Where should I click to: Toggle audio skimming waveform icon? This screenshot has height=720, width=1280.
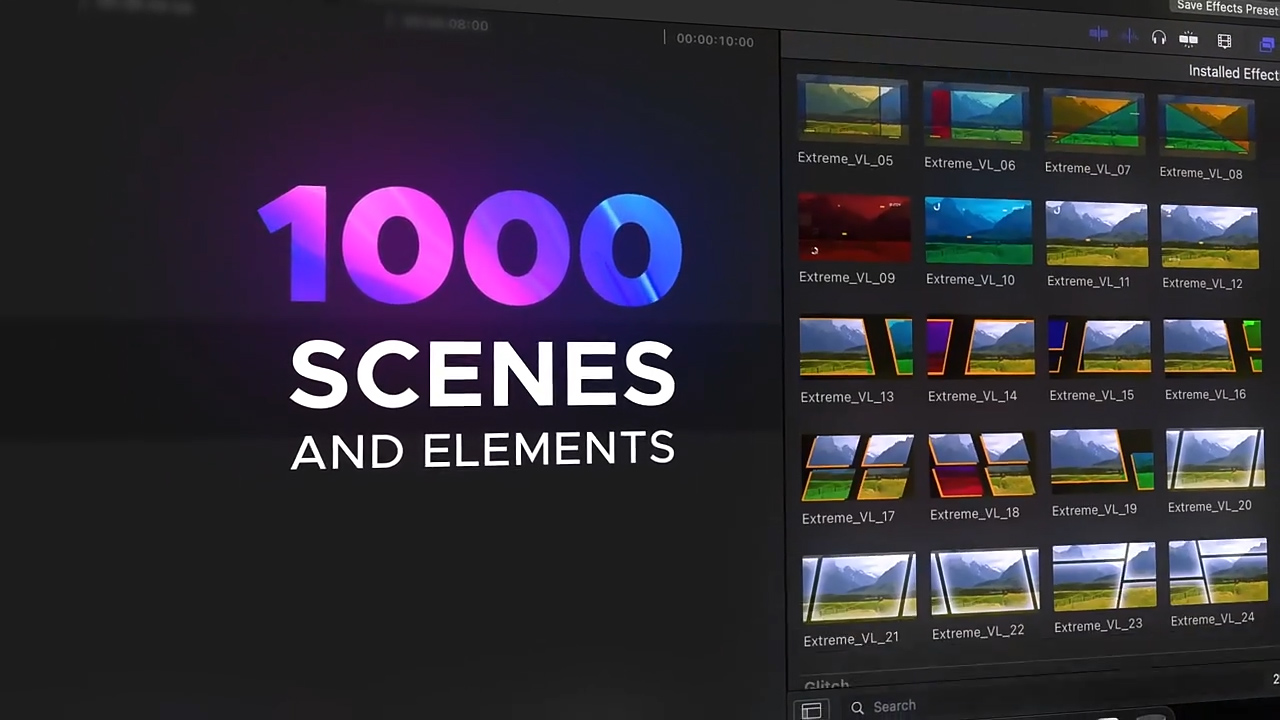pyautogui.click(x=1129, y=36)
